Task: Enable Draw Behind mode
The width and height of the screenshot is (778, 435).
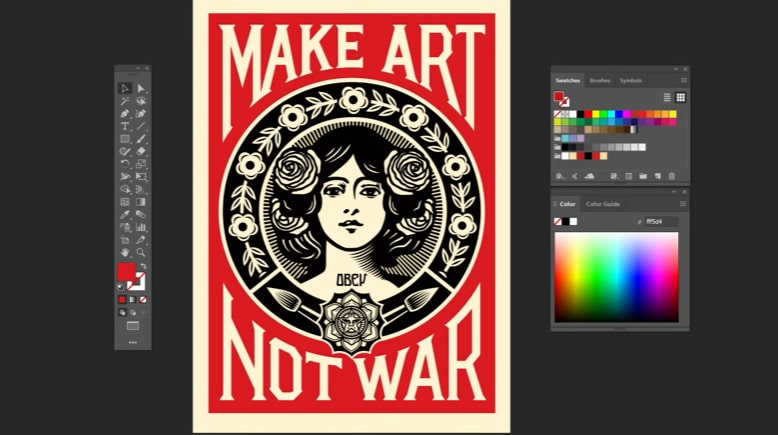Action: click(x=132, y=312)
